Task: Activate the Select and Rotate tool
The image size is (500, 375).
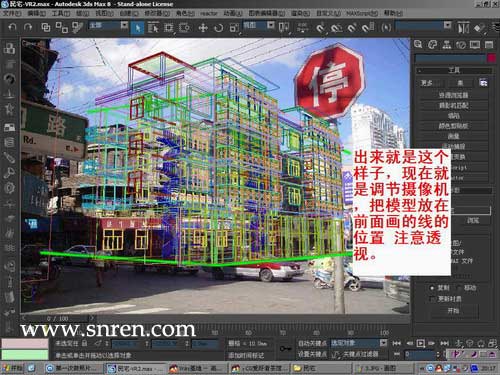Action: 219,27
